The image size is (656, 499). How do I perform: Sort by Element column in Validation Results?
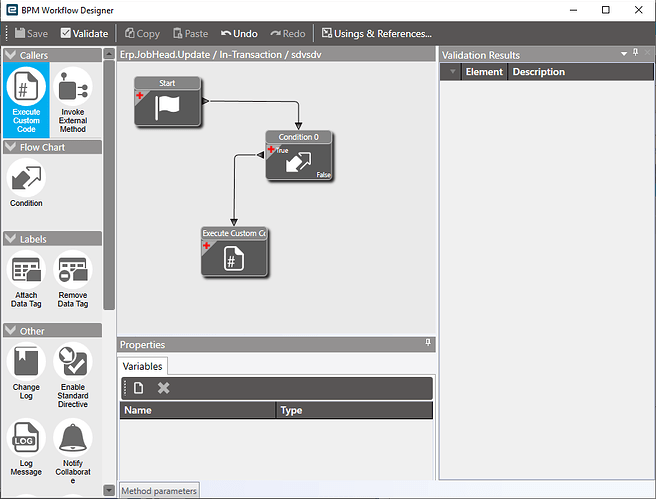click(484, 72)
